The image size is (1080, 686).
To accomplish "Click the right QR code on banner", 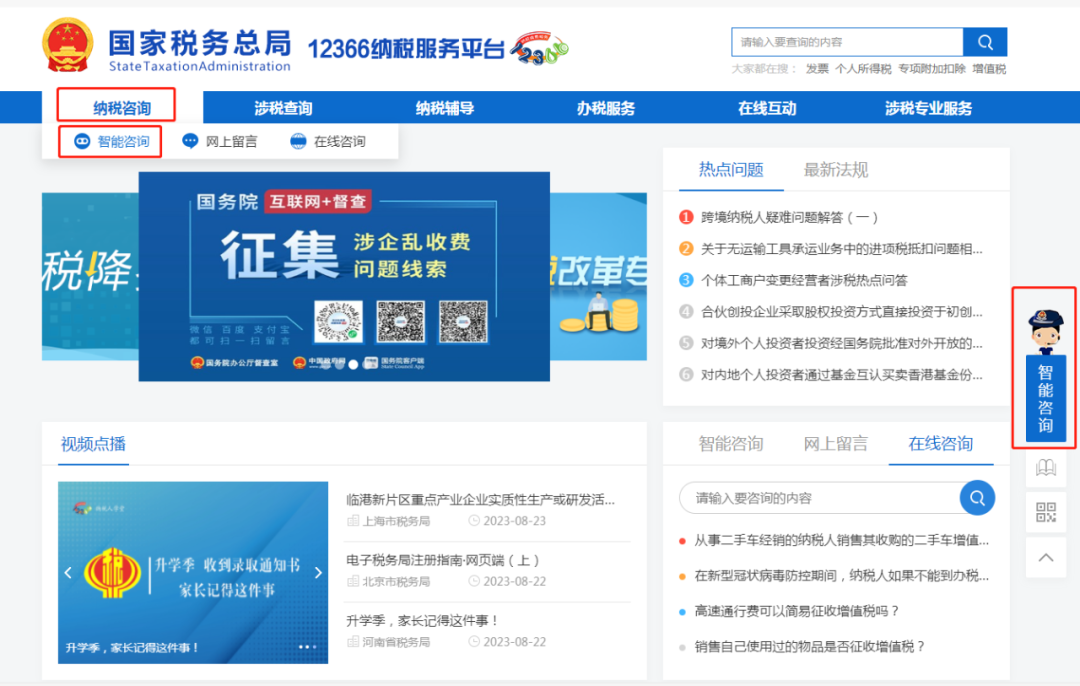I will [464, 321].
